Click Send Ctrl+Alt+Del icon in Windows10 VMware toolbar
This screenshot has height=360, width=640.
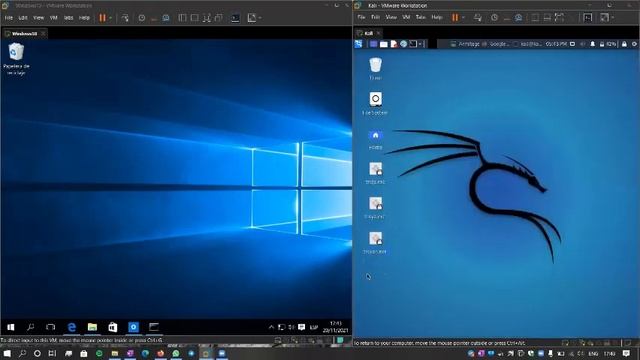125,18
